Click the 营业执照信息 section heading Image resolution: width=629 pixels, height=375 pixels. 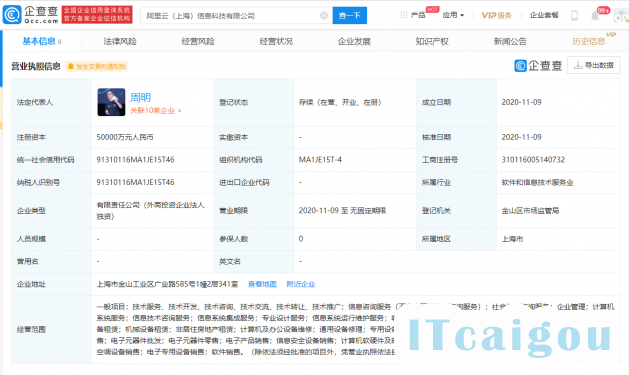[36, 66]
